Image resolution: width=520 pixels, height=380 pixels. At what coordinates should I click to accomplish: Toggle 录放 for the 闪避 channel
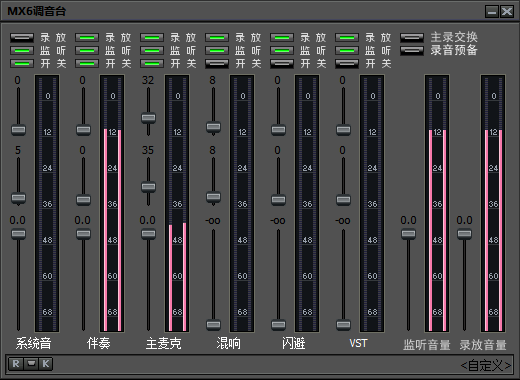[282, 38]
